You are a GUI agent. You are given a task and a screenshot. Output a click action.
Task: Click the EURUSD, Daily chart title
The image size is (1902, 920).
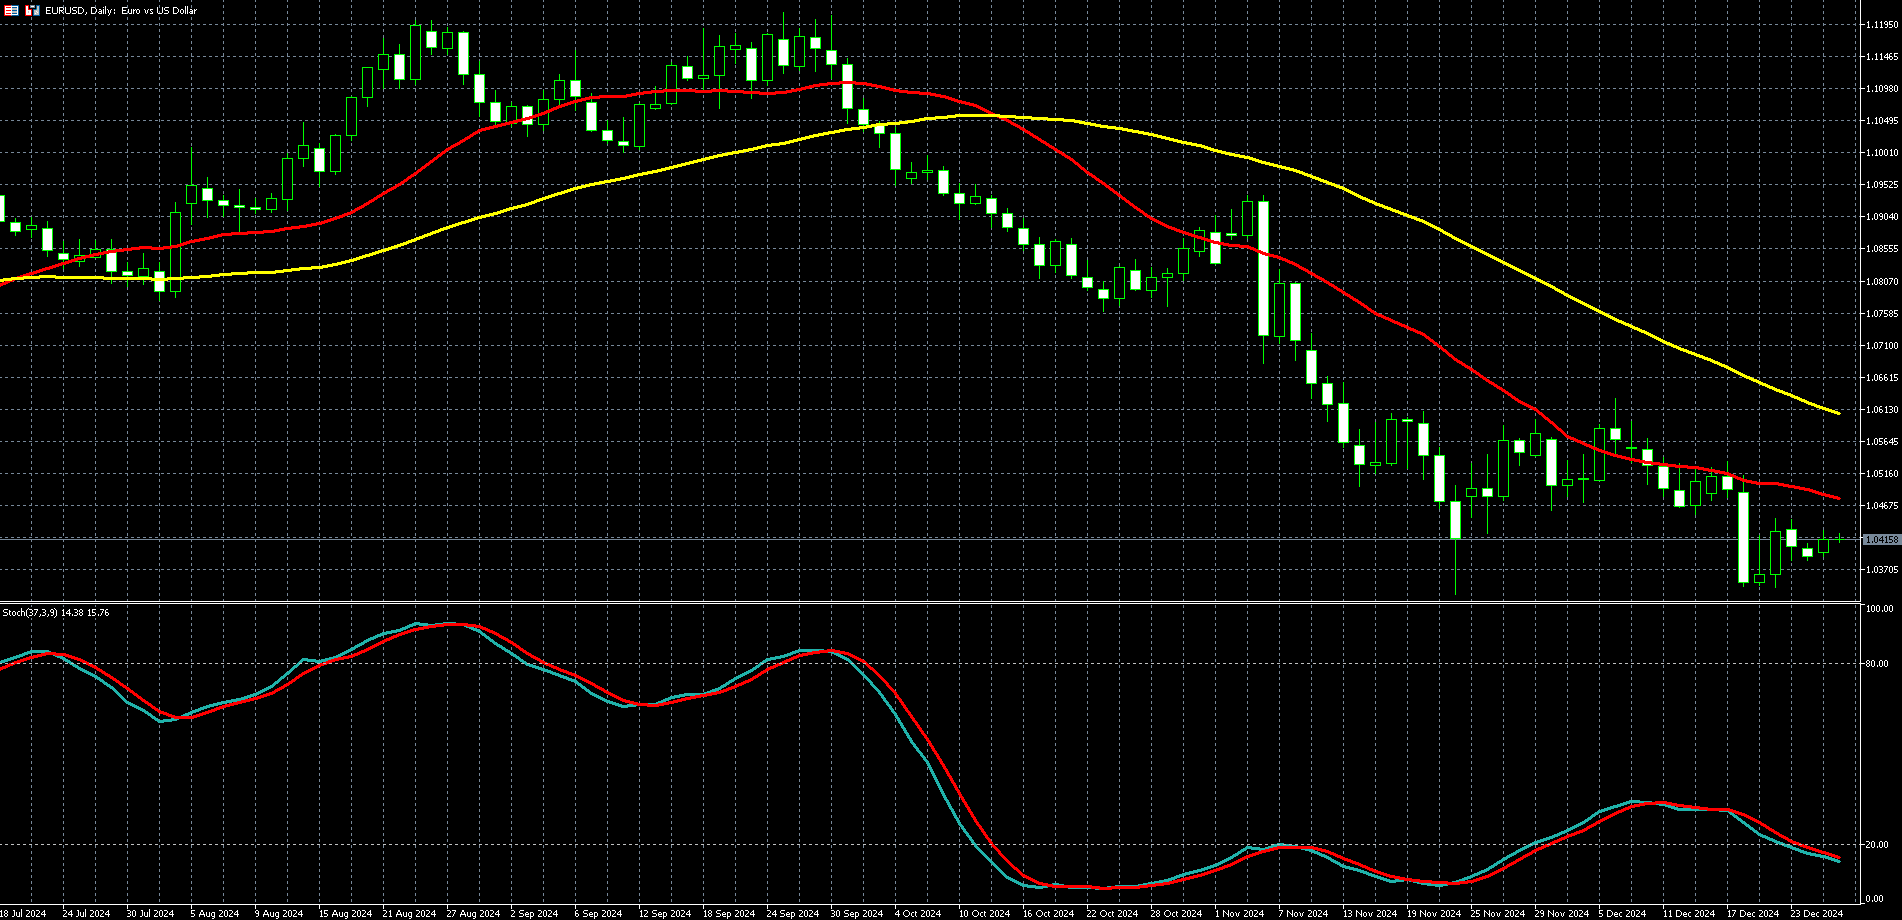[x=121, y=10]
